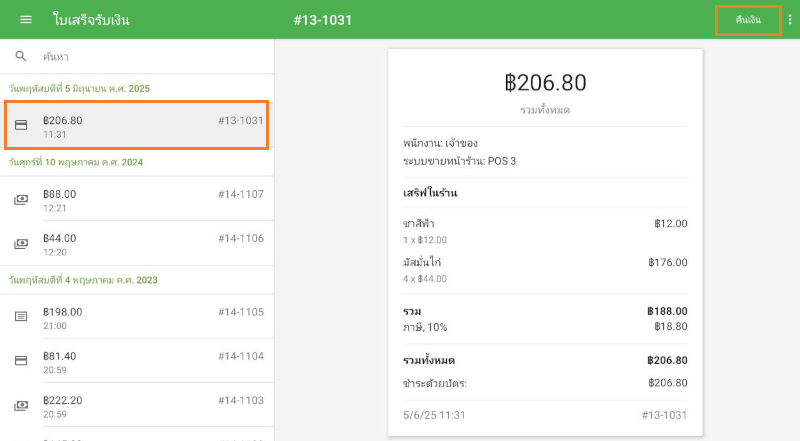Screen dimensions: 800x441
Task: Select receipt number #14-1107 in the list
Action: (x=240, y=194)
